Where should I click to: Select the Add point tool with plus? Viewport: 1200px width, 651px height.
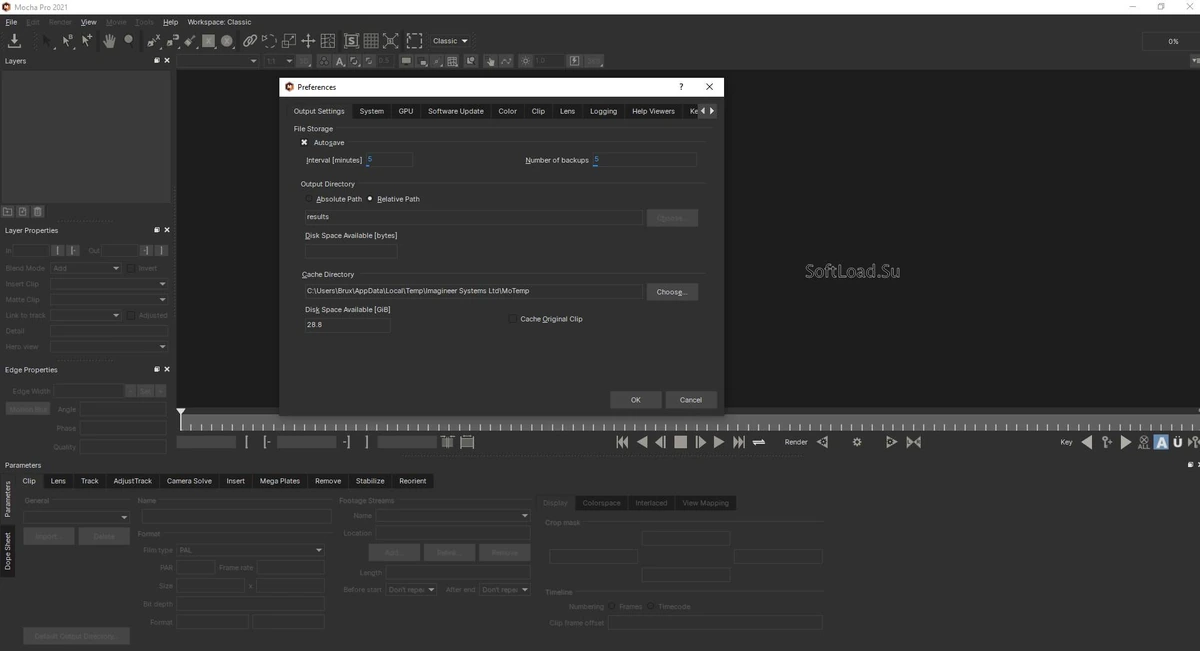point(87,41)
